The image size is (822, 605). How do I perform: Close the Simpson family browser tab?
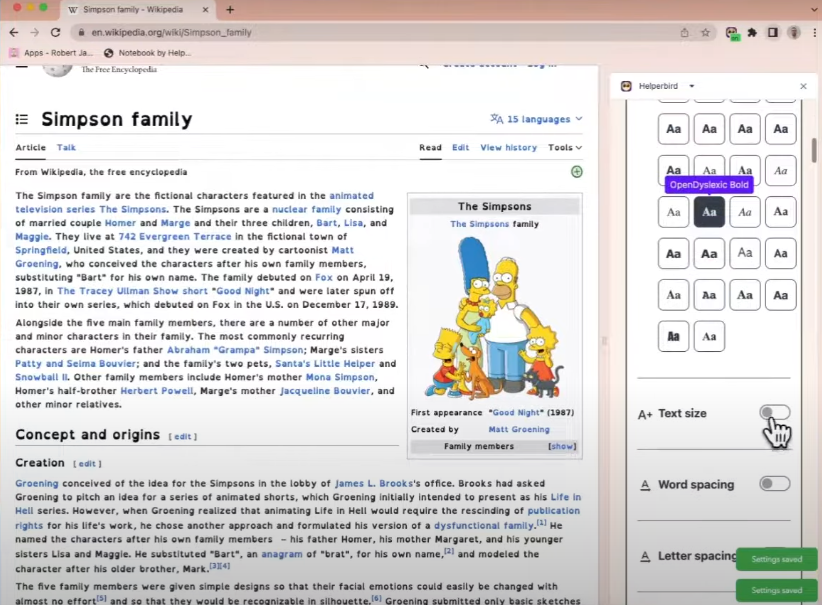206,9
